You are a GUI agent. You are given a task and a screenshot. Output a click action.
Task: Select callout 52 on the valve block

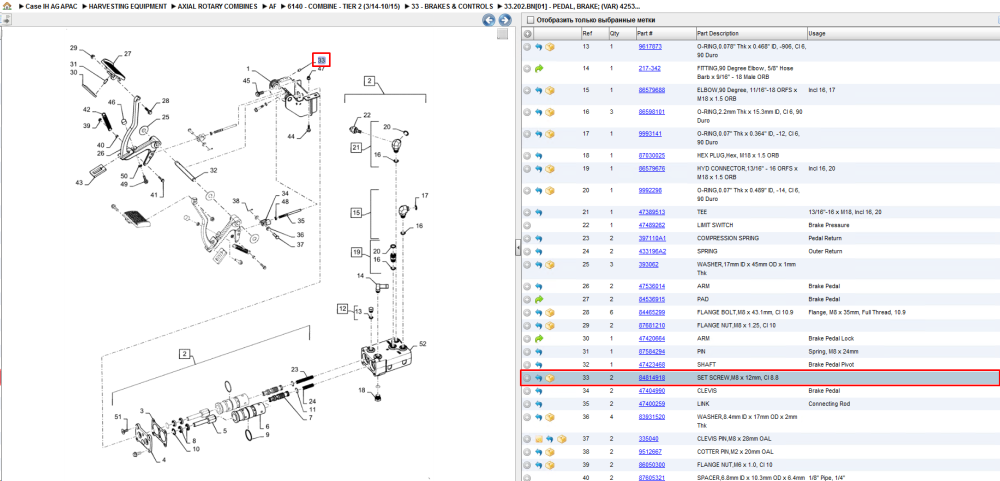pyautogui.click(x=421, y=344)
